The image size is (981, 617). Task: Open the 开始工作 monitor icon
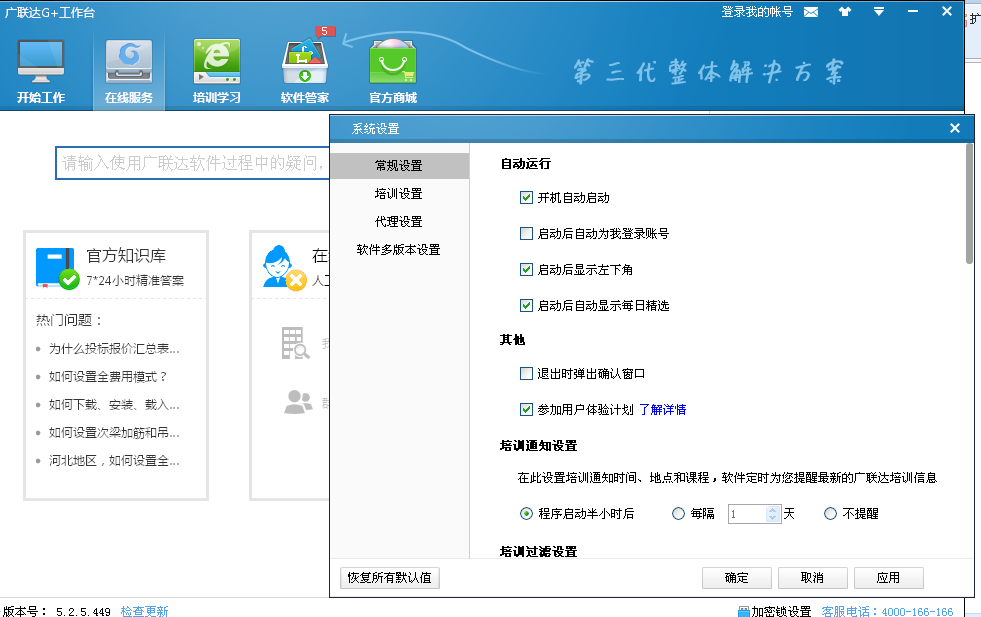pos(41,62)
